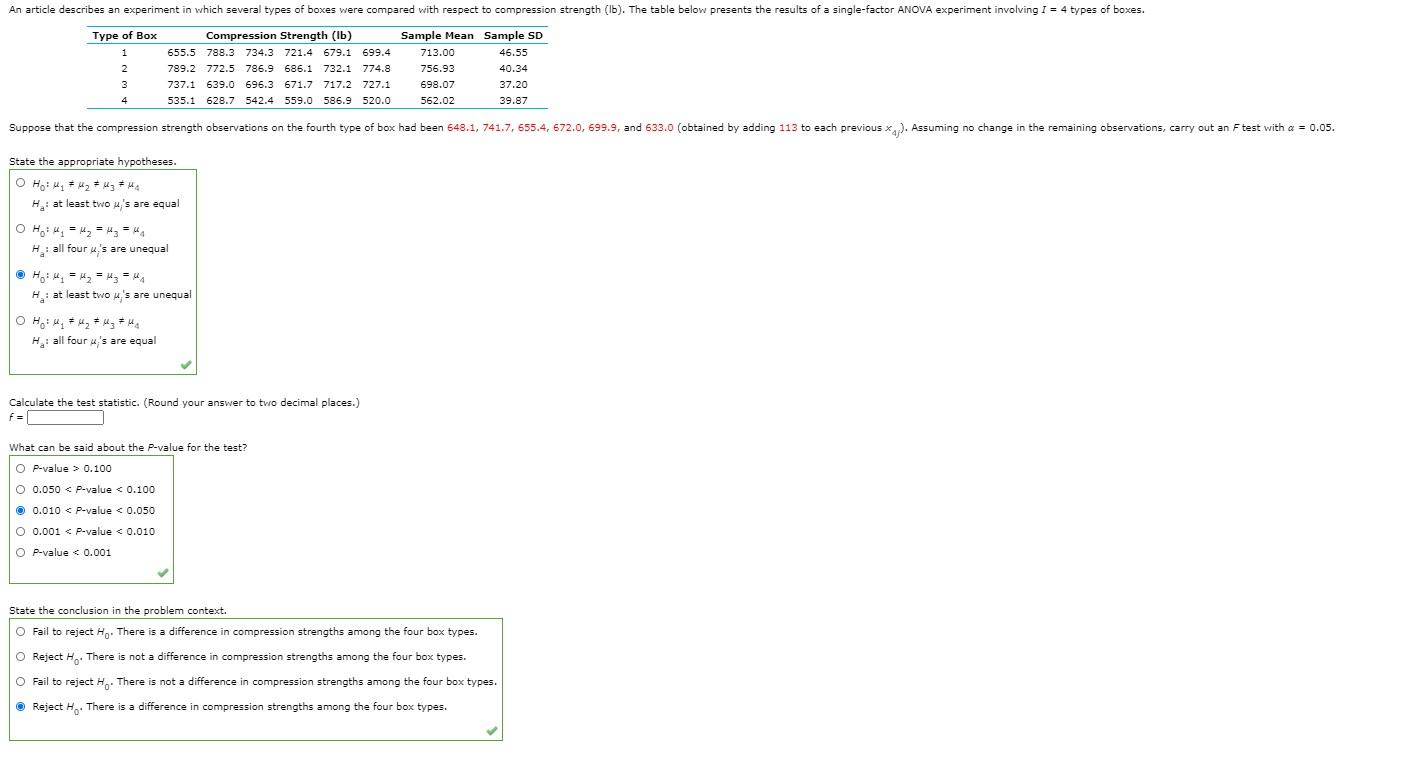Select hypotheses option 'at least two are unequal'

[x=21, y=275]
